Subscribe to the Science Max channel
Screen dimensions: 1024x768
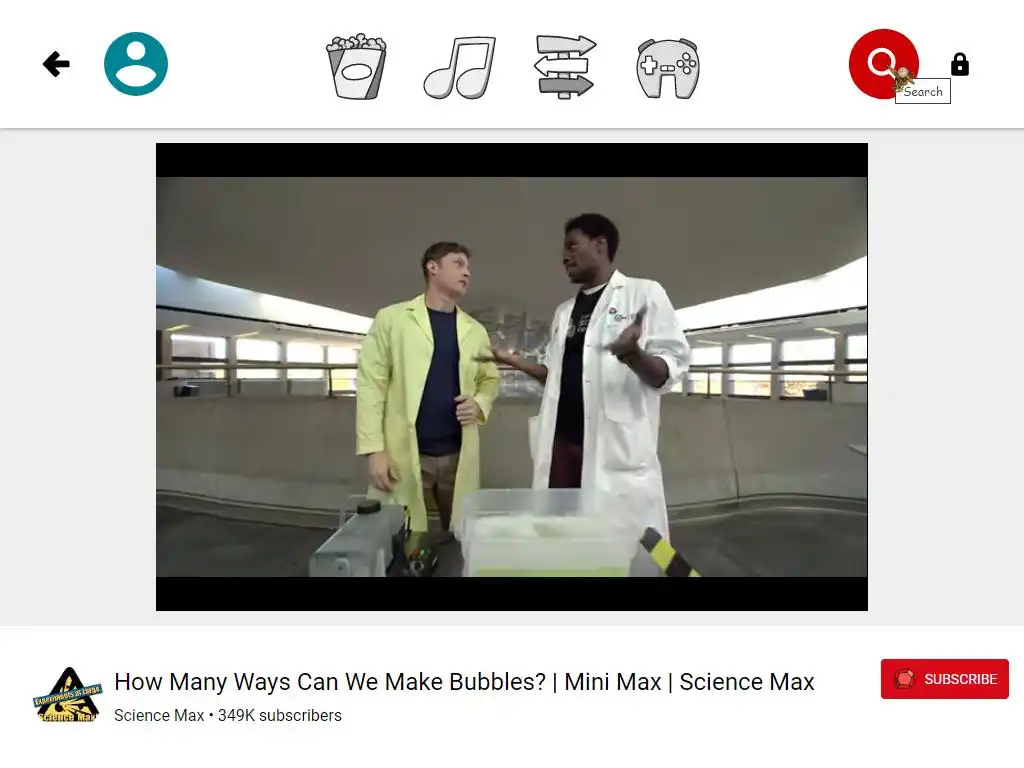tap(944, 679)
